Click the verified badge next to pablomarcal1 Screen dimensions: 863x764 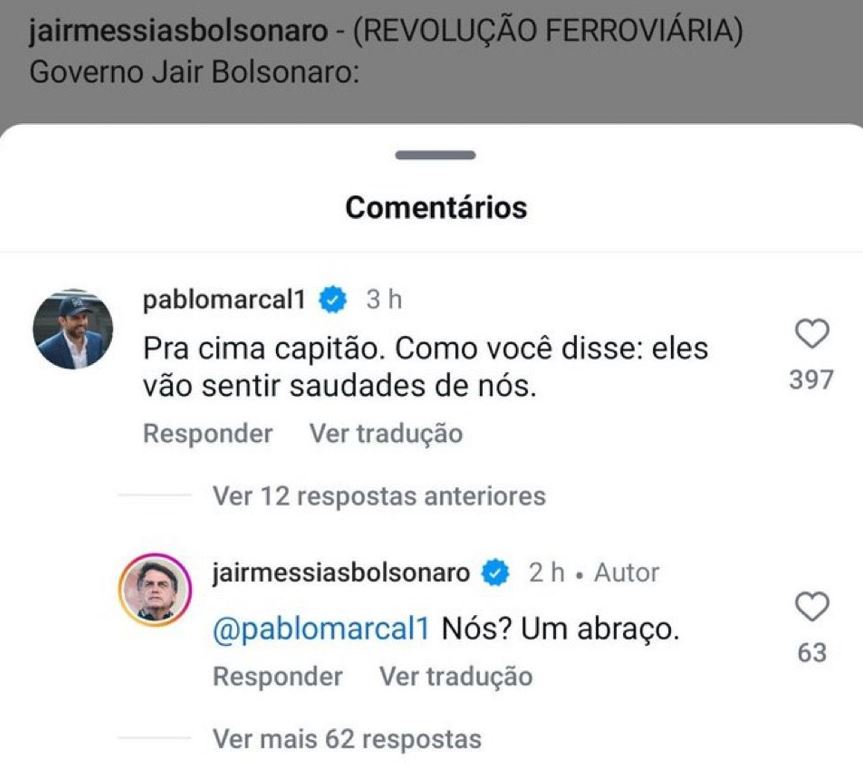330,296
